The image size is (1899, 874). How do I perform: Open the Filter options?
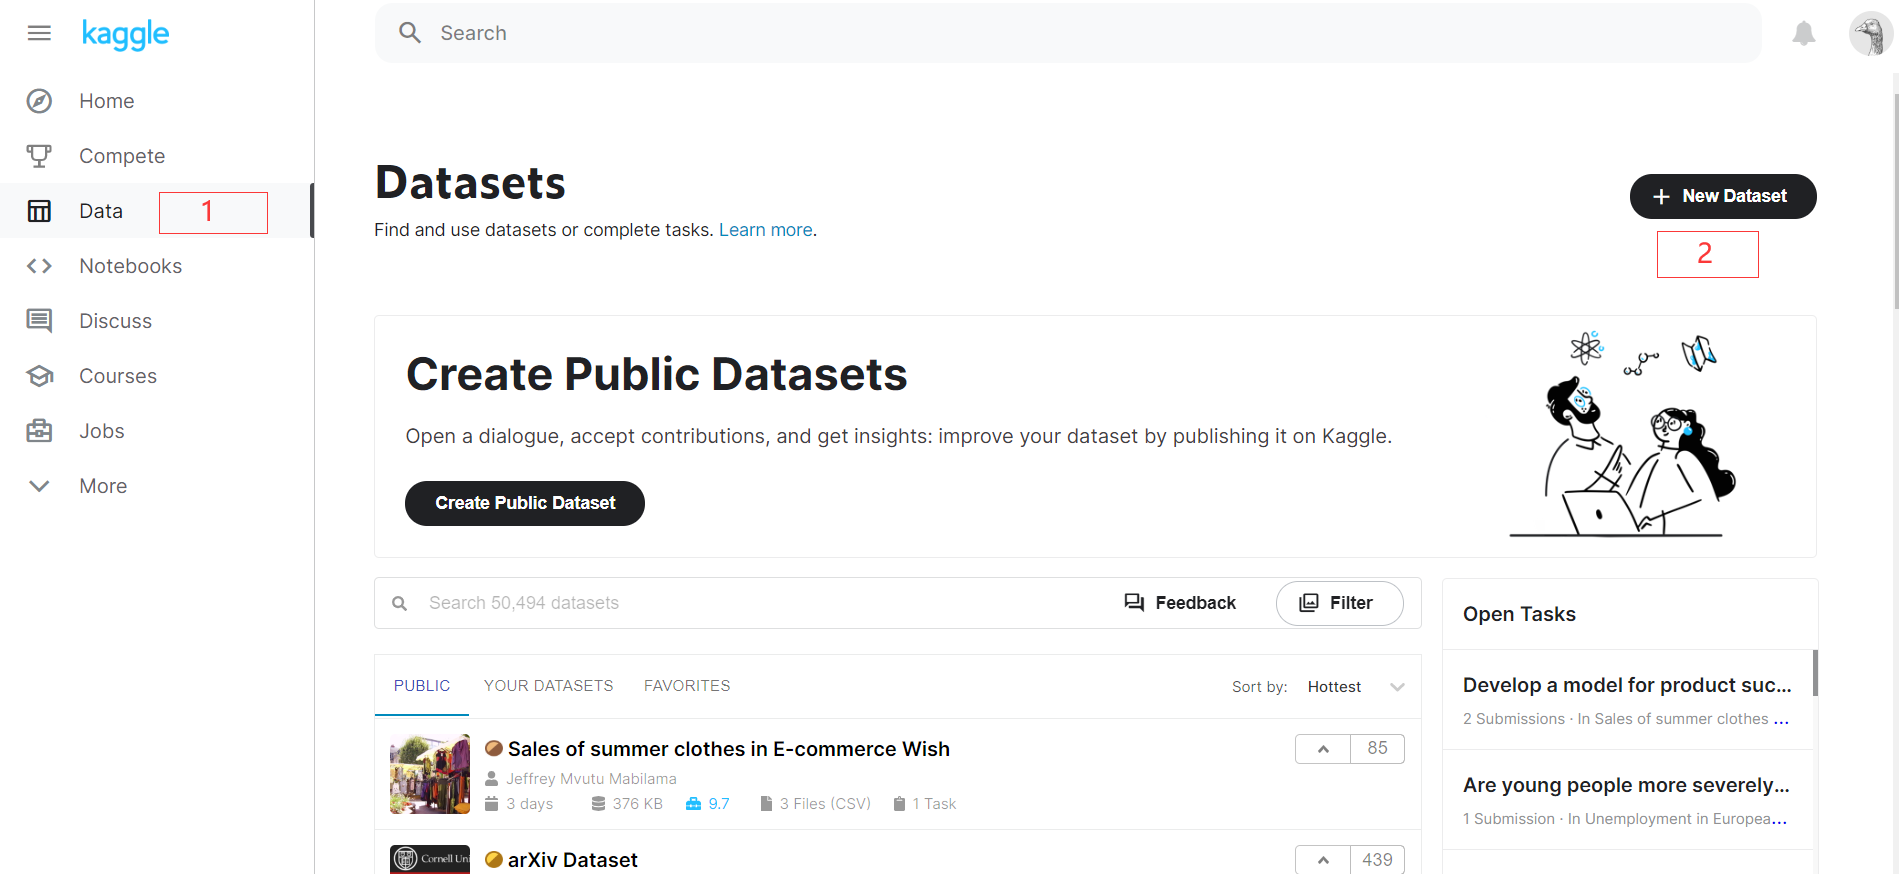[1339, 603]
